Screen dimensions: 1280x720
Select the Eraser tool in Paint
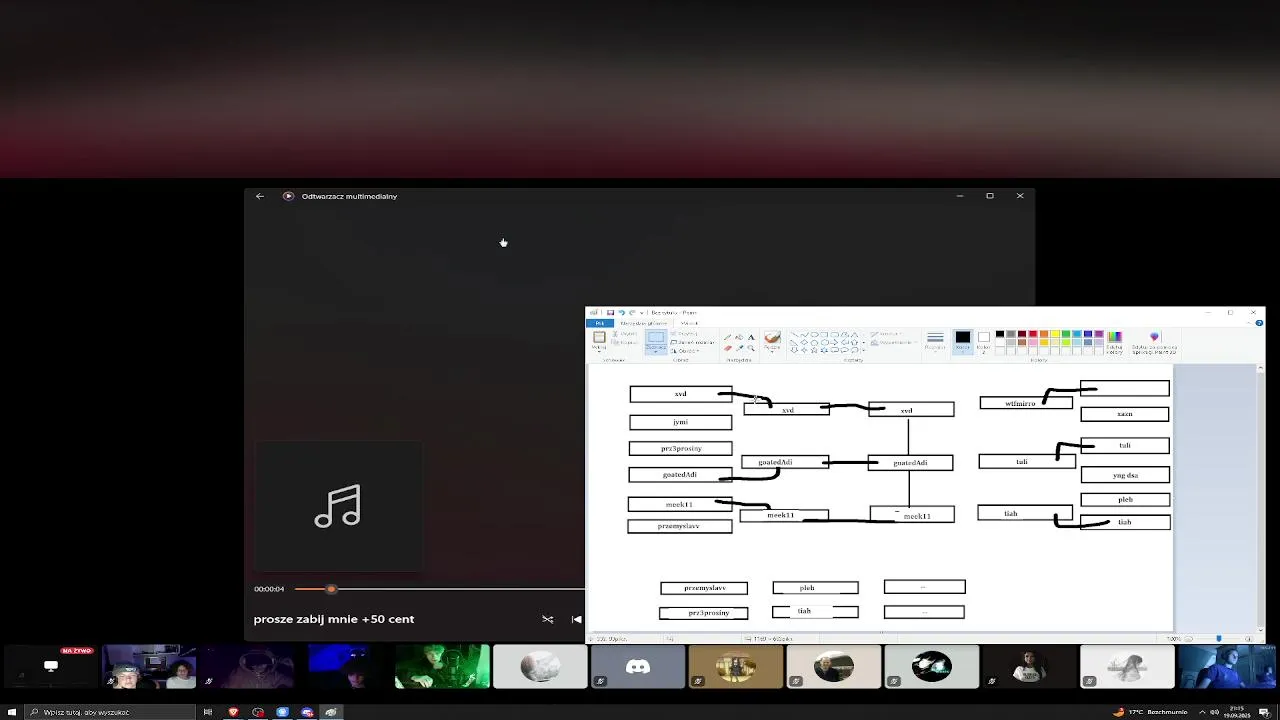click(x=728, y=348)
